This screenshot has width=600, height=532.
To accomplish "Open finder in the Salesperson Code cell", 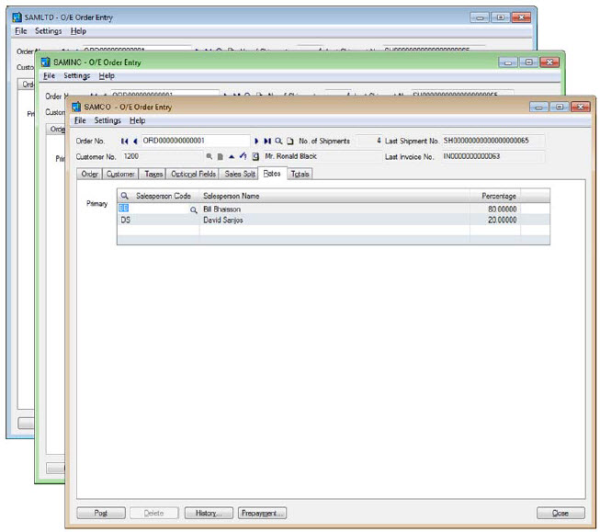I will click(x=194, y=210).
